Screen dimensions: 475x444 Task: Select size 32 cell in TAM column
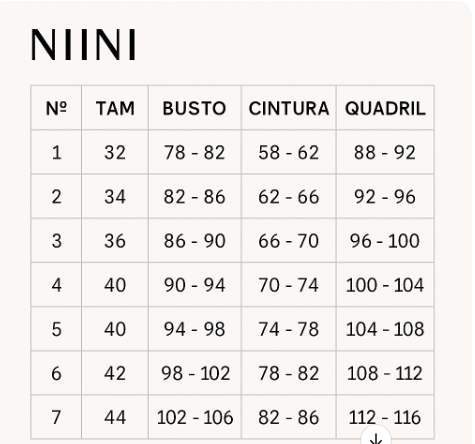pos(115,152)
